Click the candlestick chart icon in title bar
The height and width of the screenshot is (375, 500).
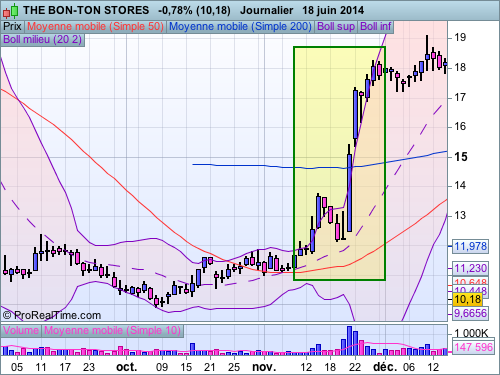coord(10,10)
